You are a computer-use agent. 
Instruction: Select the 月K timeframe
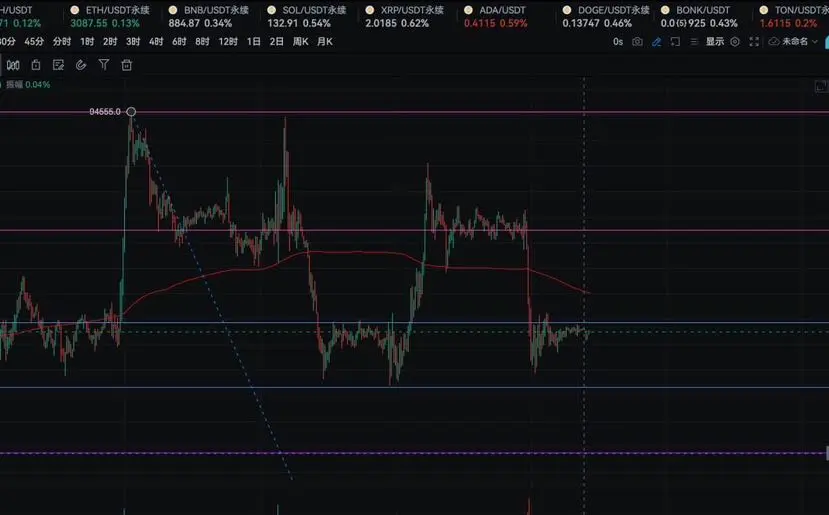[325, 42]
